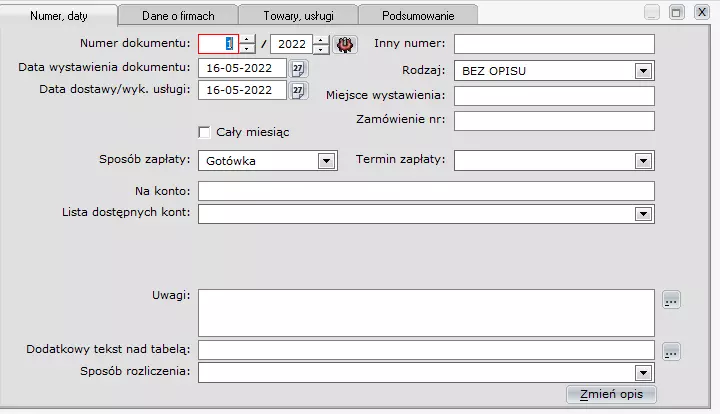Increase the document number with up arrow
Image resolution: width=720 pixels, height=414 pixels.
pyautogui.click(x=247, y=39)
